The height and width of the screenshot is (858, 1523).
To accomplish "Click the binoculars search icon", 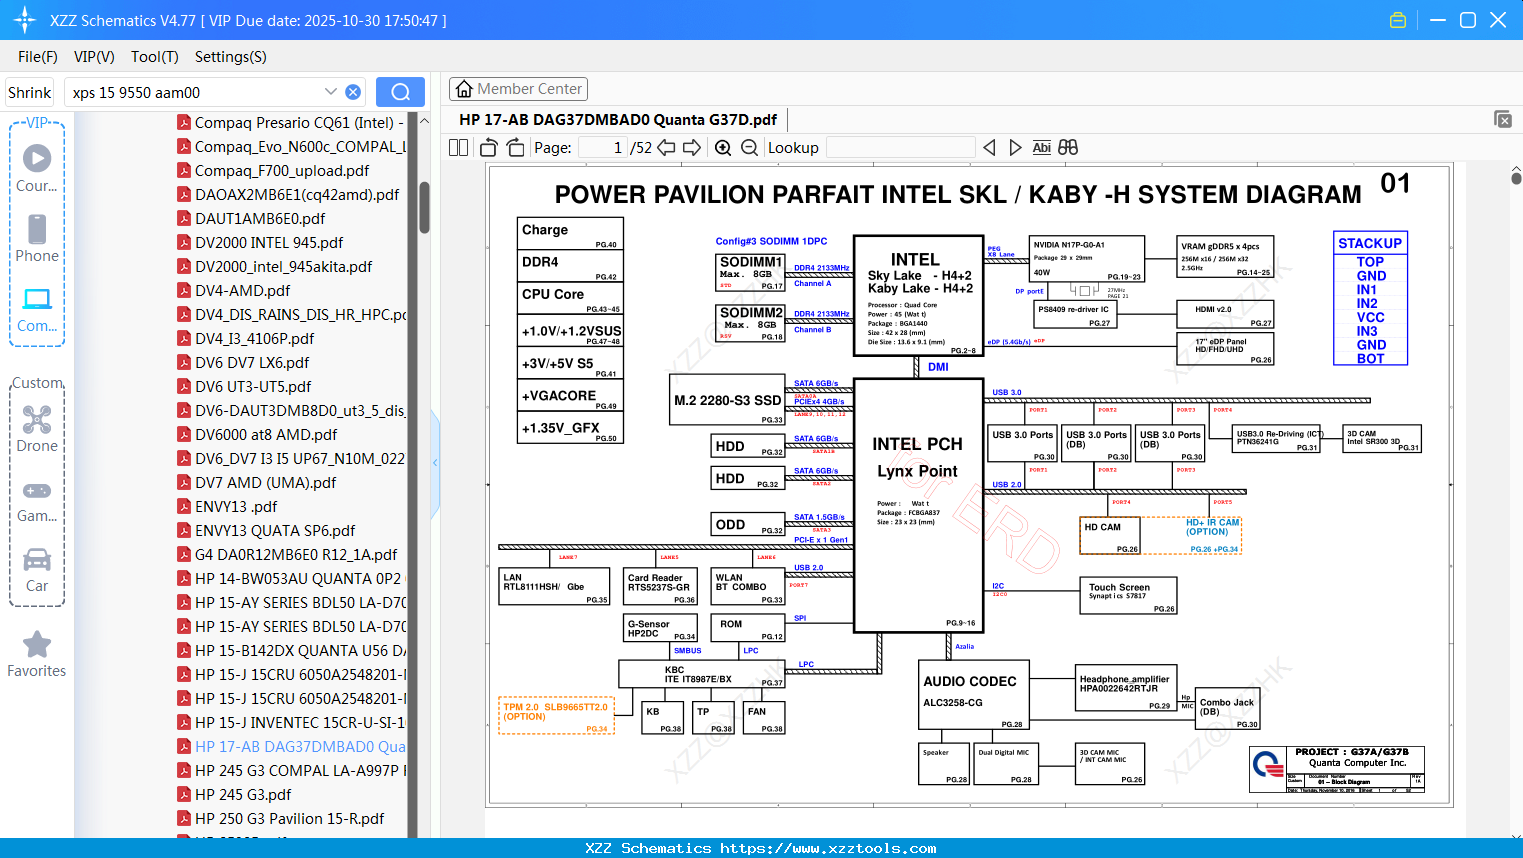I will 1068,147.
